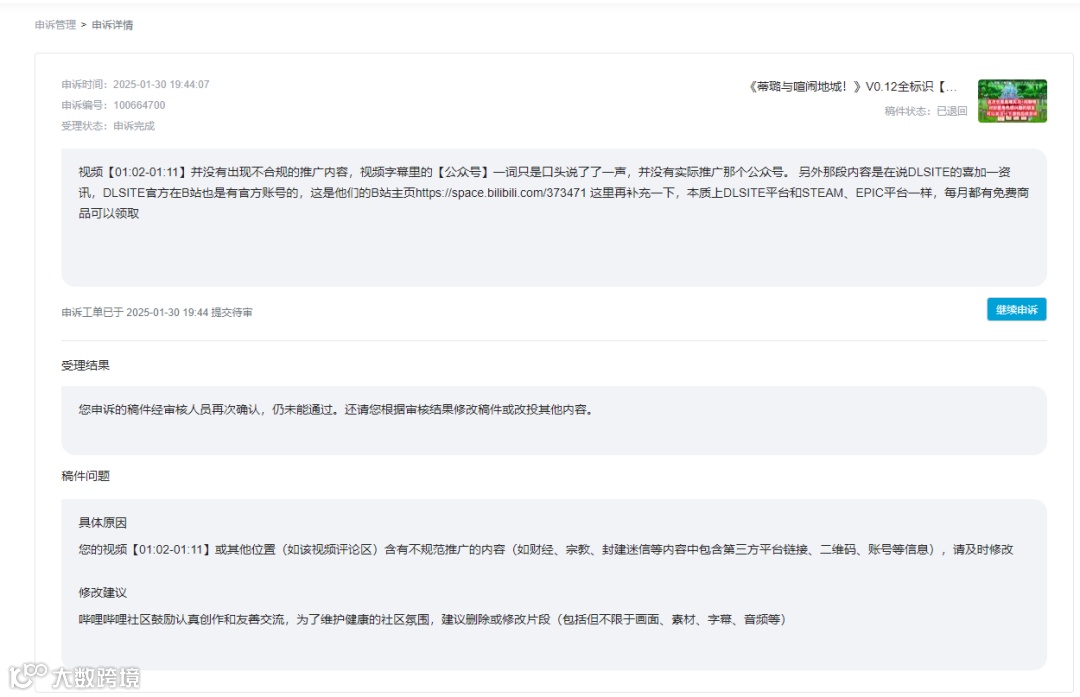This screenshot has height=697, width=1080.
Task: Click the 继续申诉 button
Action: tap(1016, 309)
